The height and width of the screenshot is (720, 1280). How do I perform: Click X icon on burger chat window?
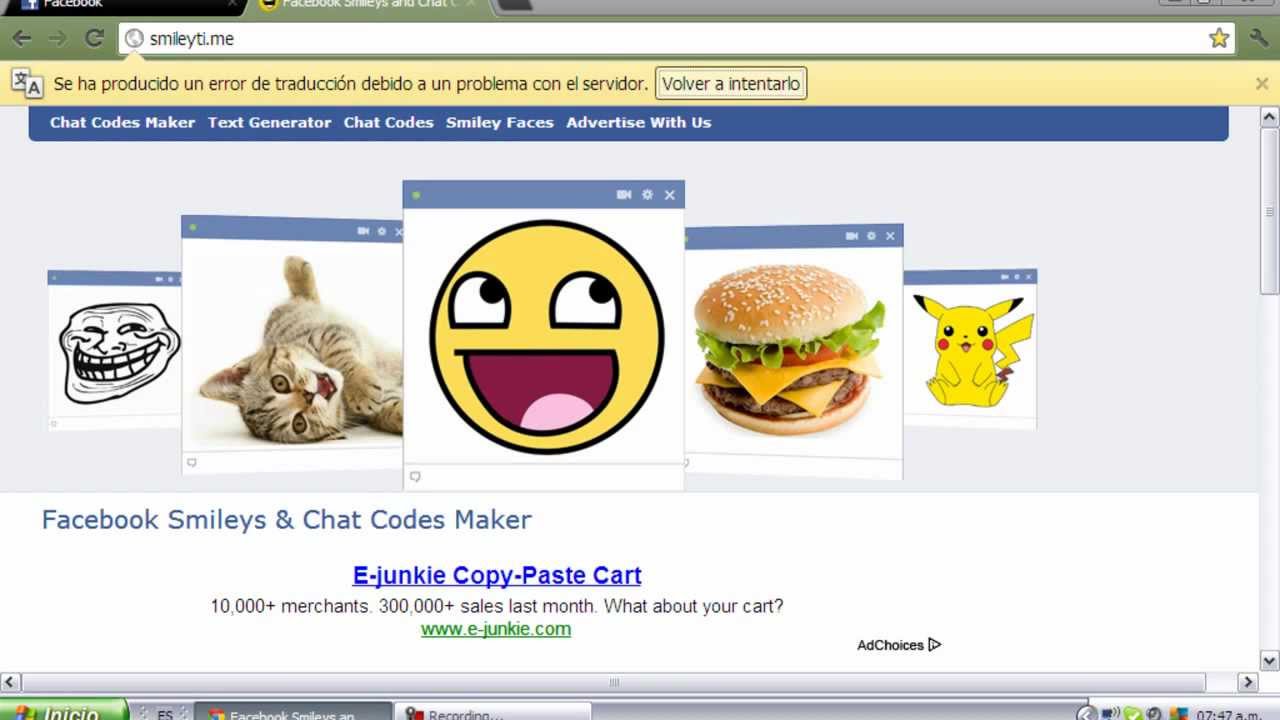[x=890, y=236]
